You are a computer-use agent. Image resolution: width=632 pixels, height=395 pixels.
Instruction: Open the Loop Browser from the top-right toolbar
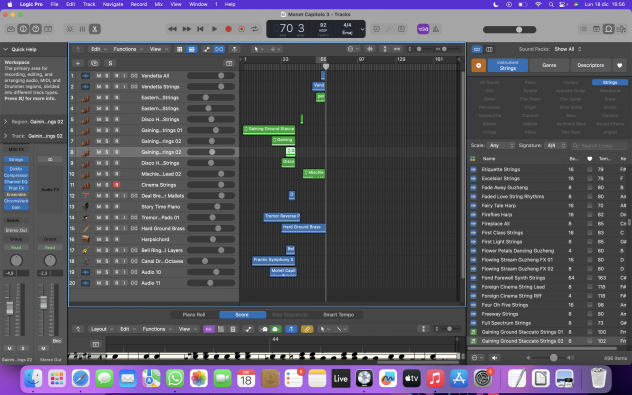click(x=609, y=29)
